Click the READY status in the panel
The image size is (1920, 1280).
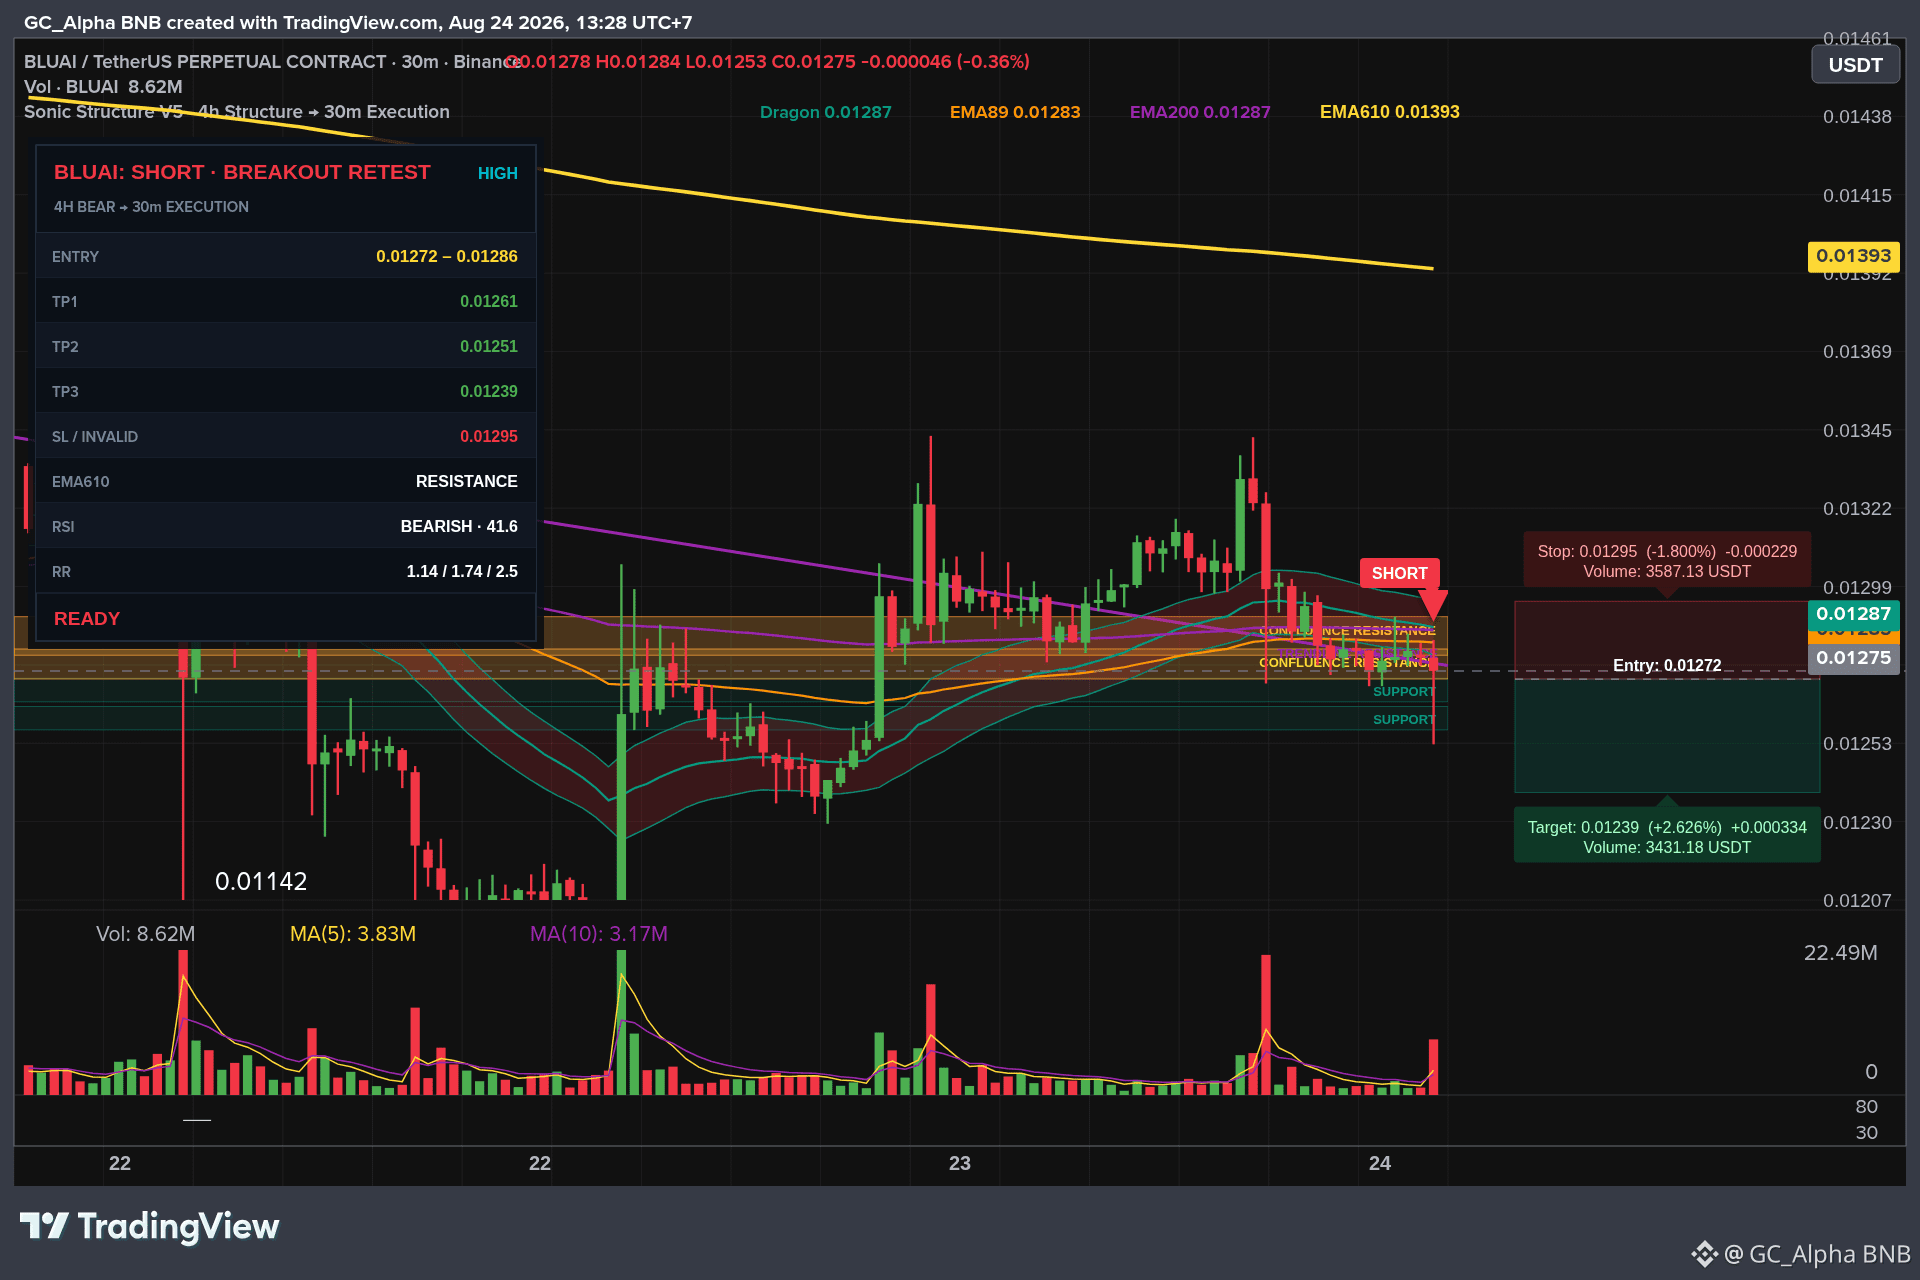coord(87,619)
